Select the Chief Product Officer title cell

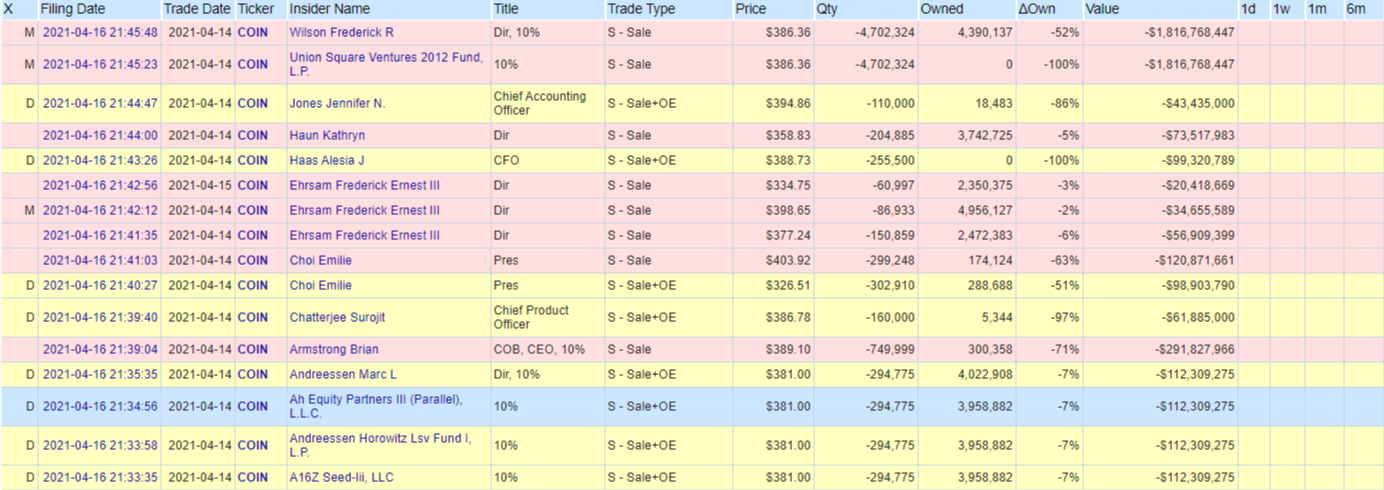tap(547, 317)
